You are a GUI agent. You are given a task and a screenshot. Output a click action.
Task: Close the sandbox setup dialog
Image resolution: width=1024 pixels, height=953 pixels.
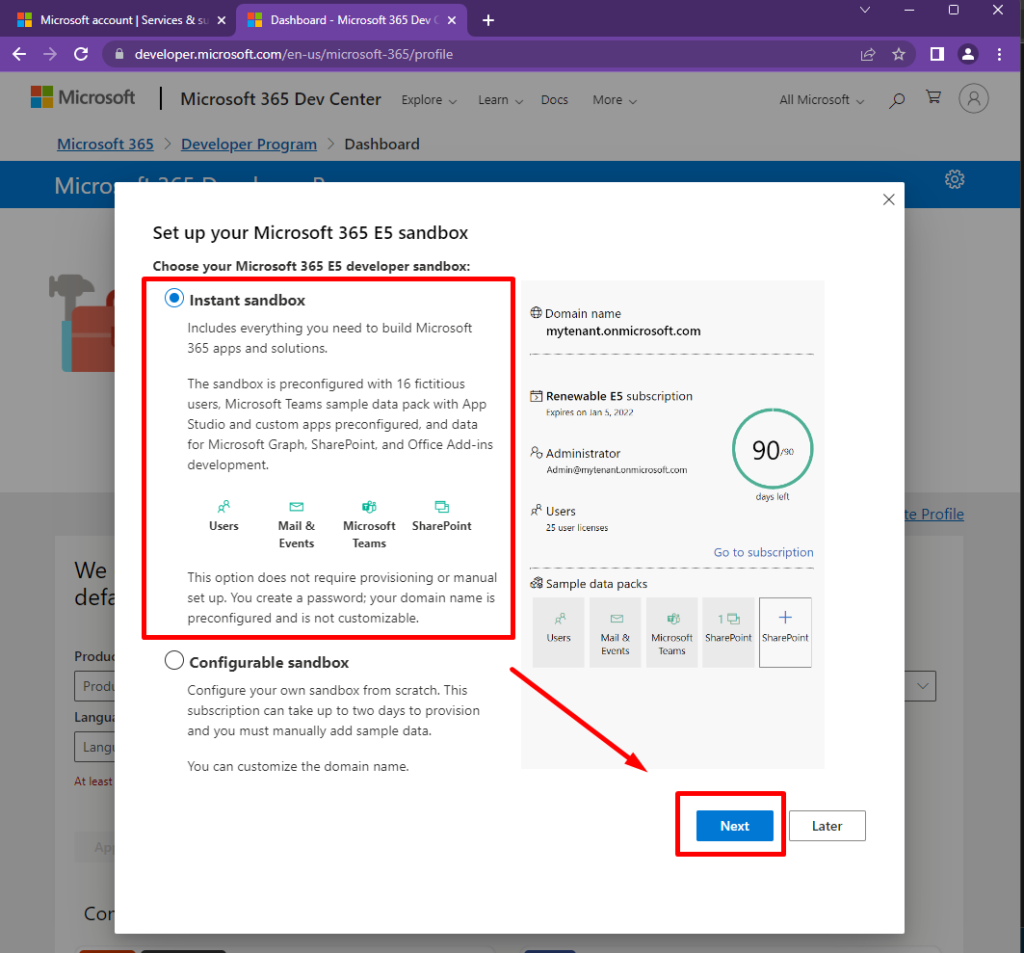889,200
